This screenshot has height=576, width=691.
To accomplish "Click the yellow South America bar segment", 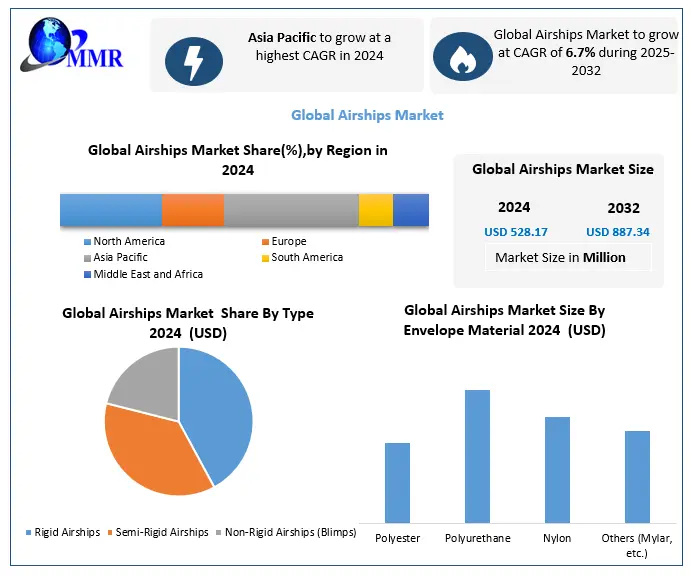I will 375,210.
